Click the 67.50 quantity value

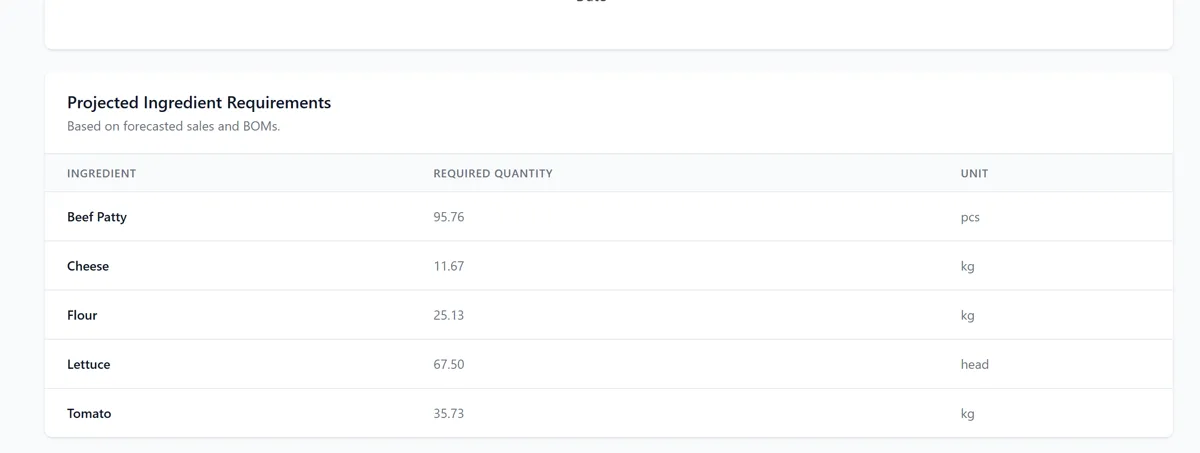click(448, 364)
